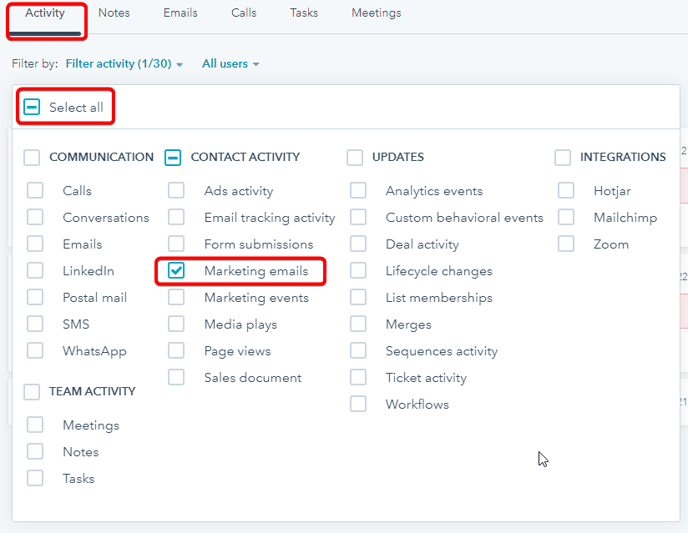
Task: Open the Filter activity (1/30) dropdown
Action: pyautogui.click(x=124, y=64)
